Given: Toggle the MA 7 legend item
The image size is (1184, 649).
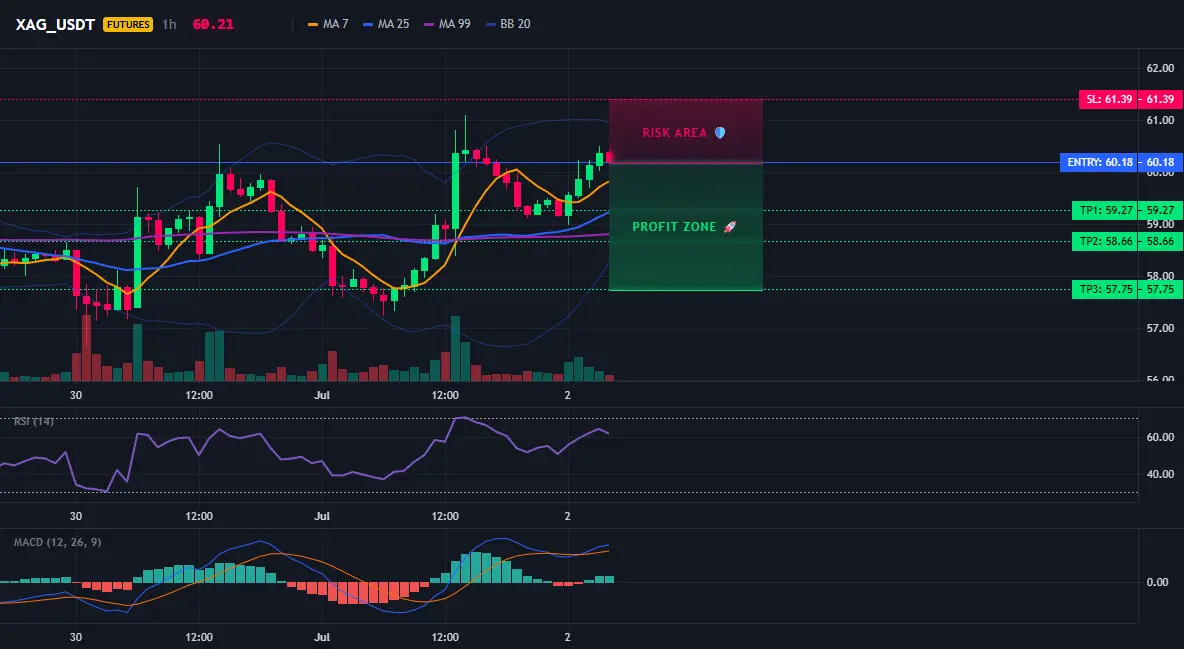Looking at the screenshot, I should [x=328, y=24].
